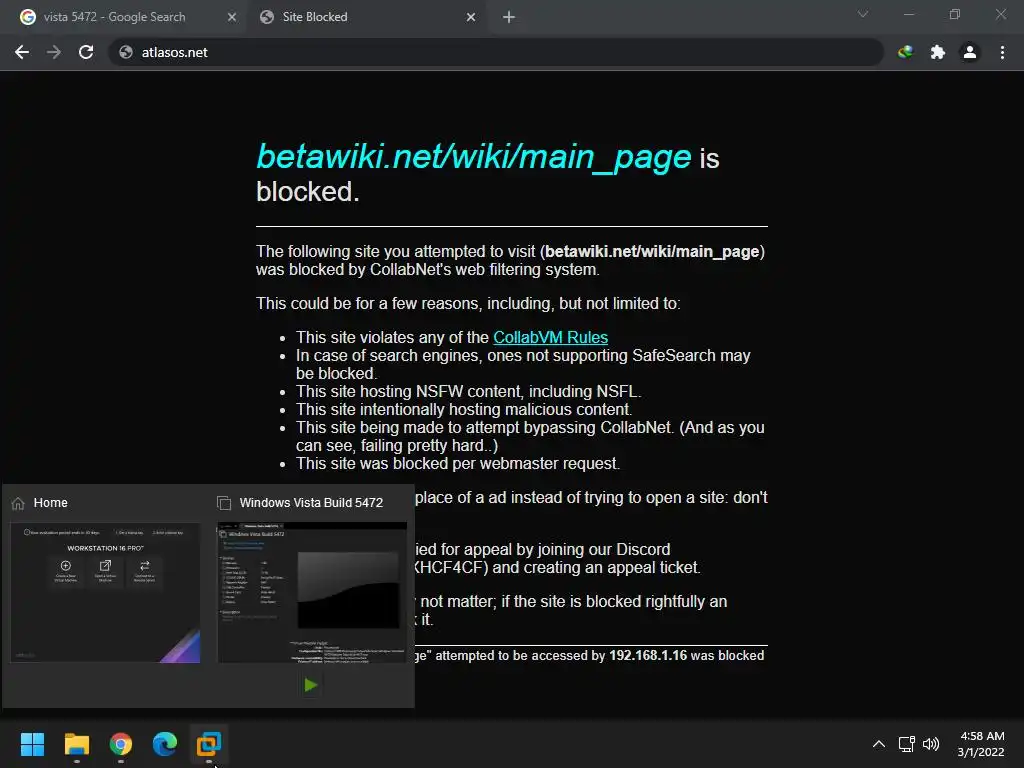Close the Site Blocked tab

471,17
